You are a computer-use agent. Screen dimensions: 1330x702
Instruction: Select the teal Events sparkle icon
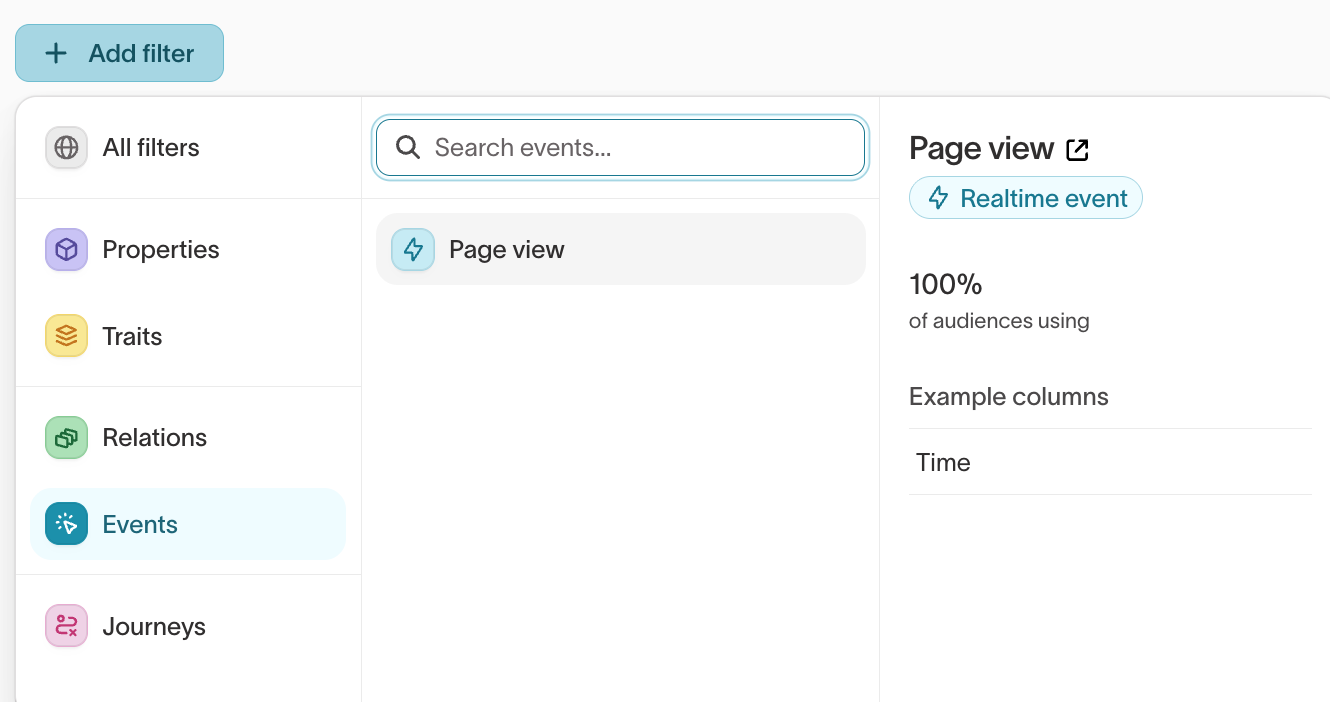[x=65, y=523]
